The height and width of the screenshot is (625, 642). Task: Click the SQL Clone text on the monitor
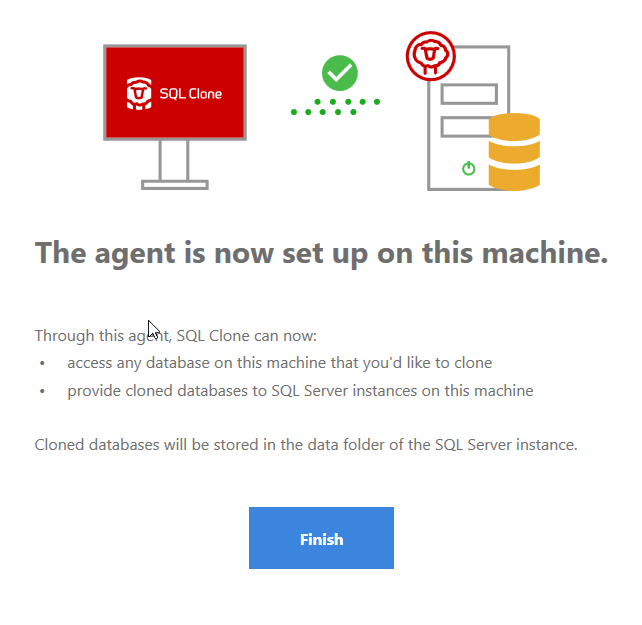pos(190,94)
